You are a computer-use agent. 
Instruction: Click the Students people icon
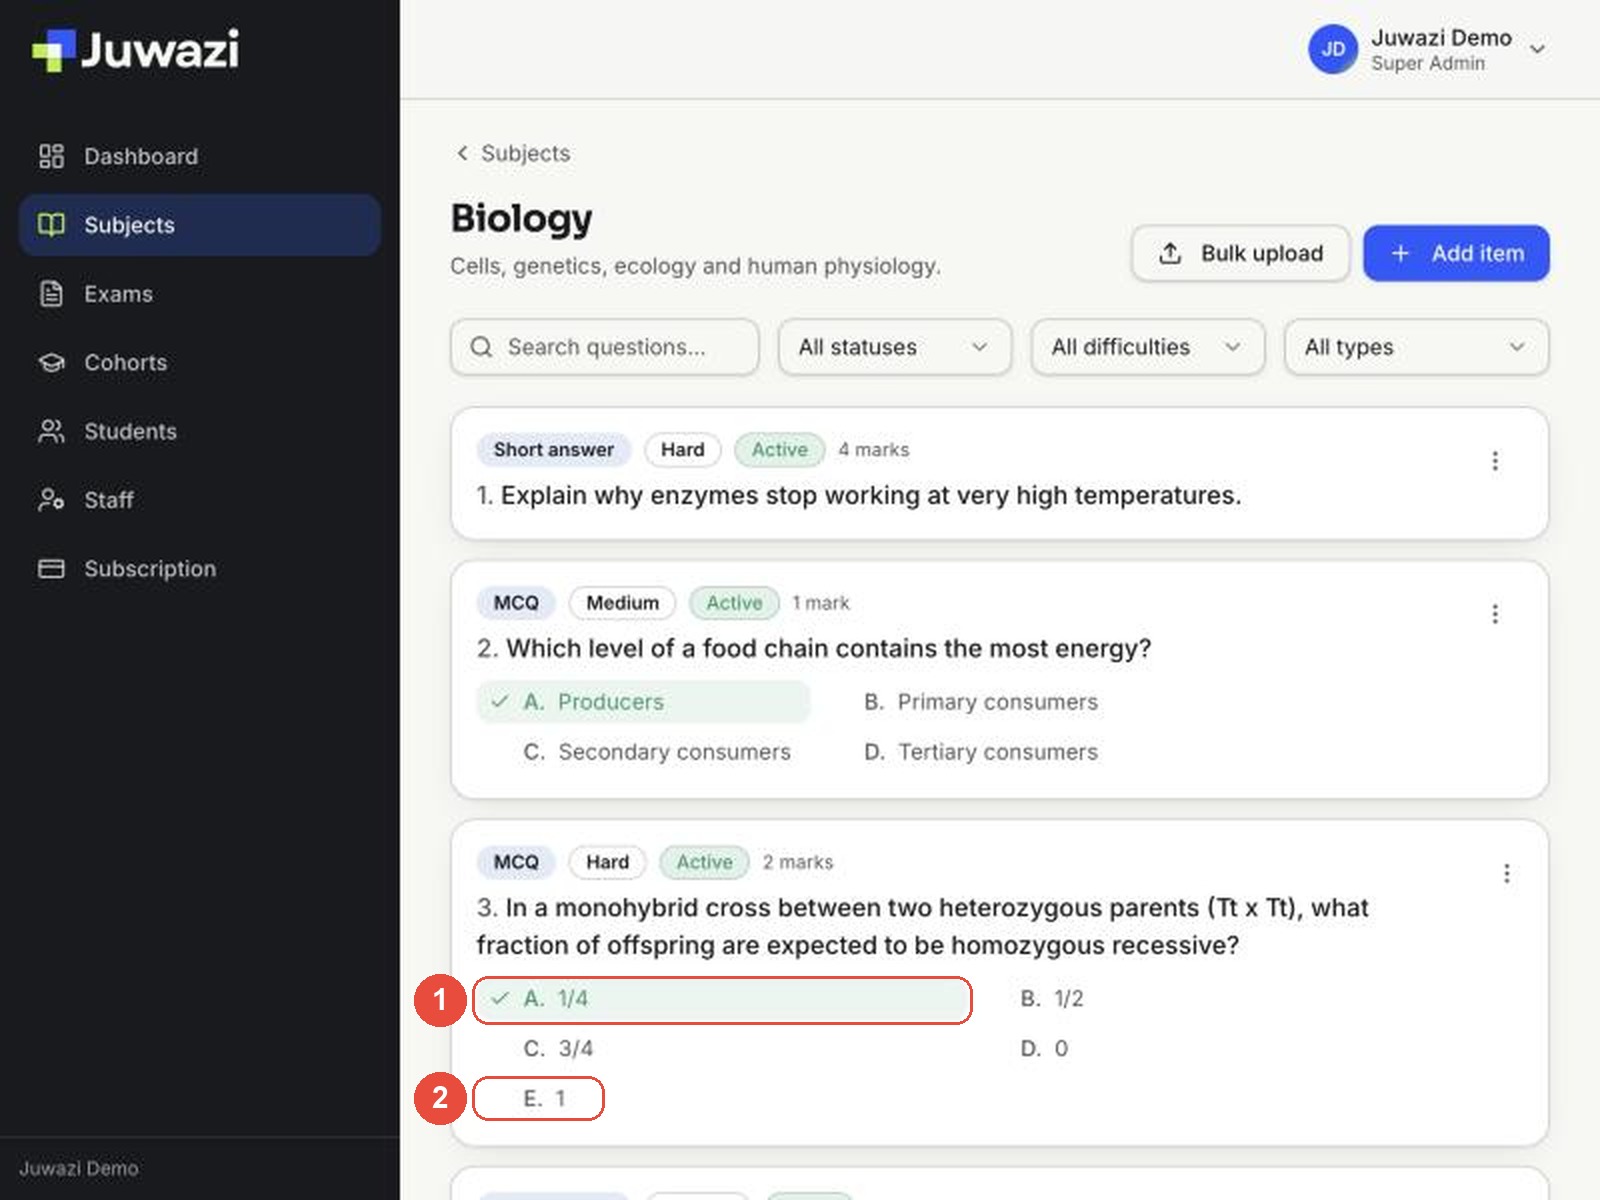pyautogui.click(x=51, y=431)
